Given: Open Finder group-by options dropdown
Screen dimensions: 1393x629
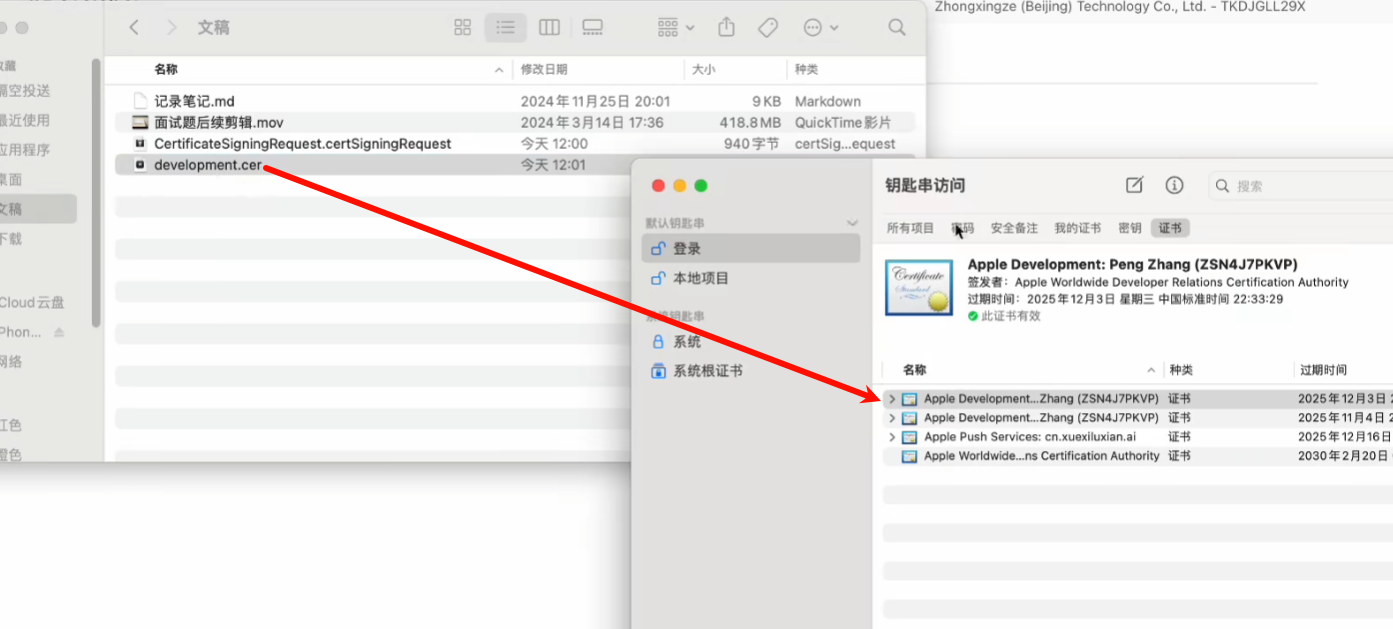Looking at the screenshot, I should (x=676, y=28).
